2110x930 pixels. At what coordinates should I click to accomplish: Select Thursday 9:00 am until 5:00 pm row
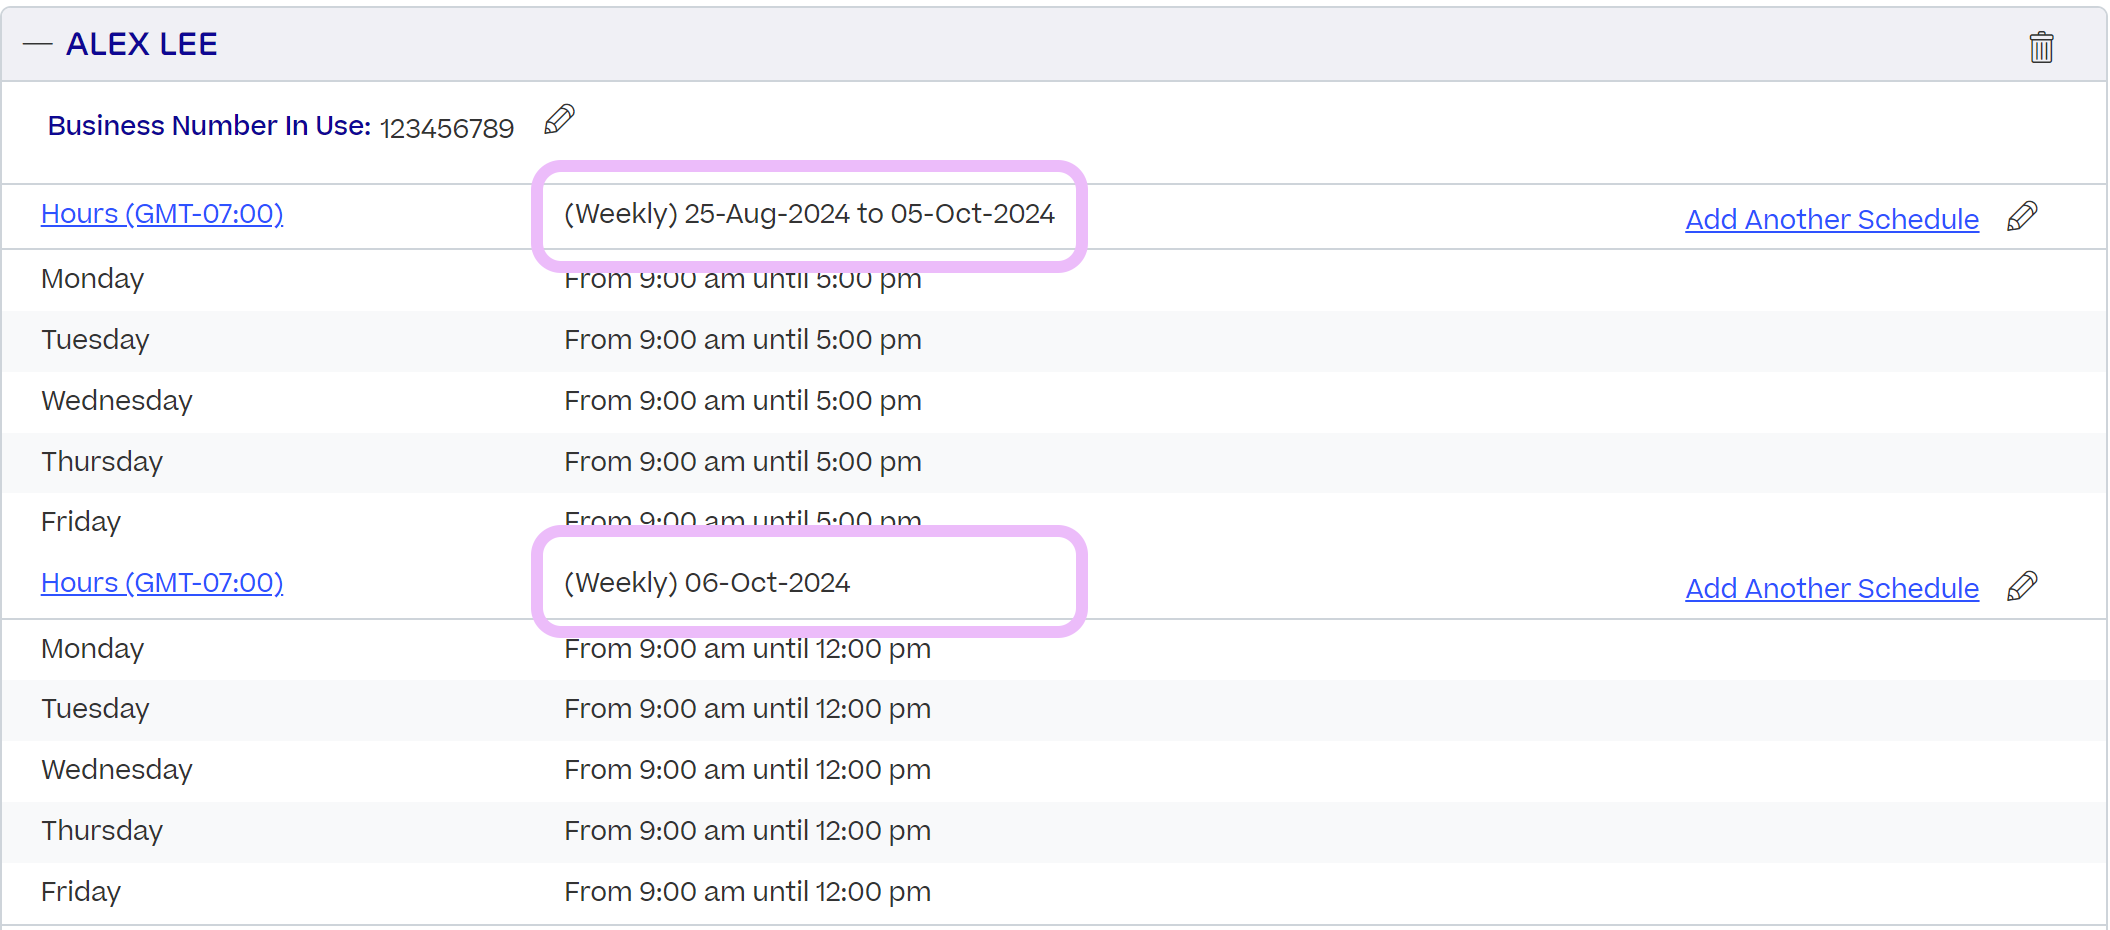(x=1054, y=463)
